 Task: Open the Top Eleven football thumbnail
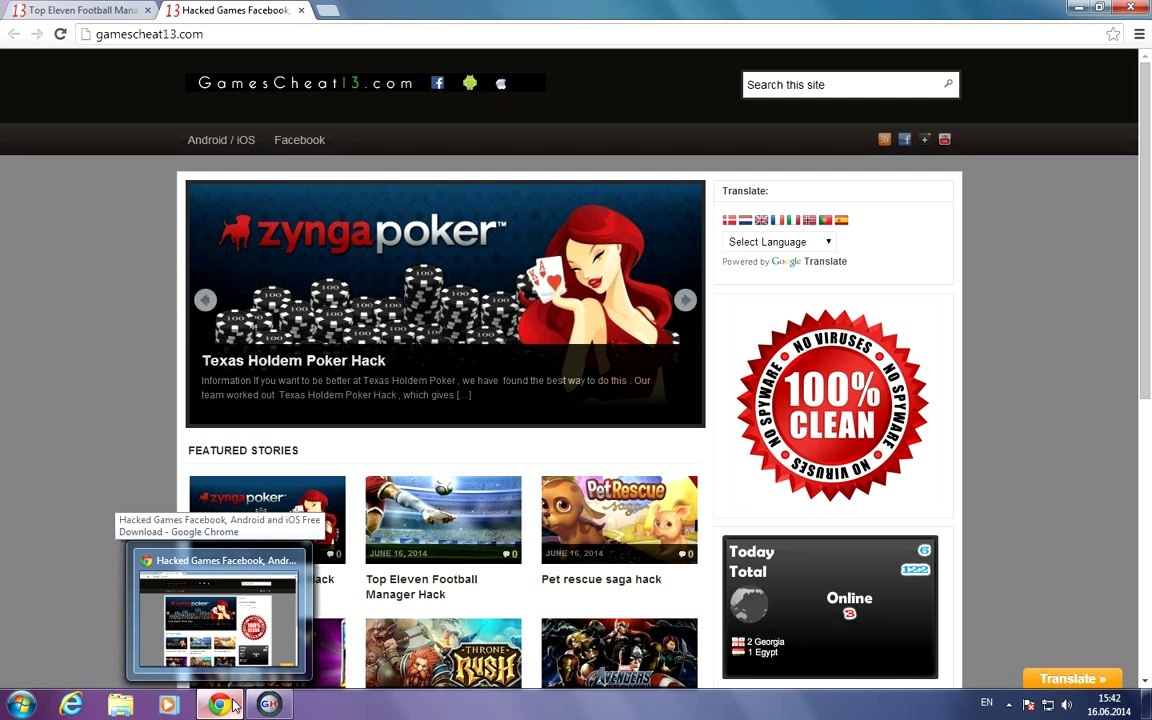pos(444,519)
